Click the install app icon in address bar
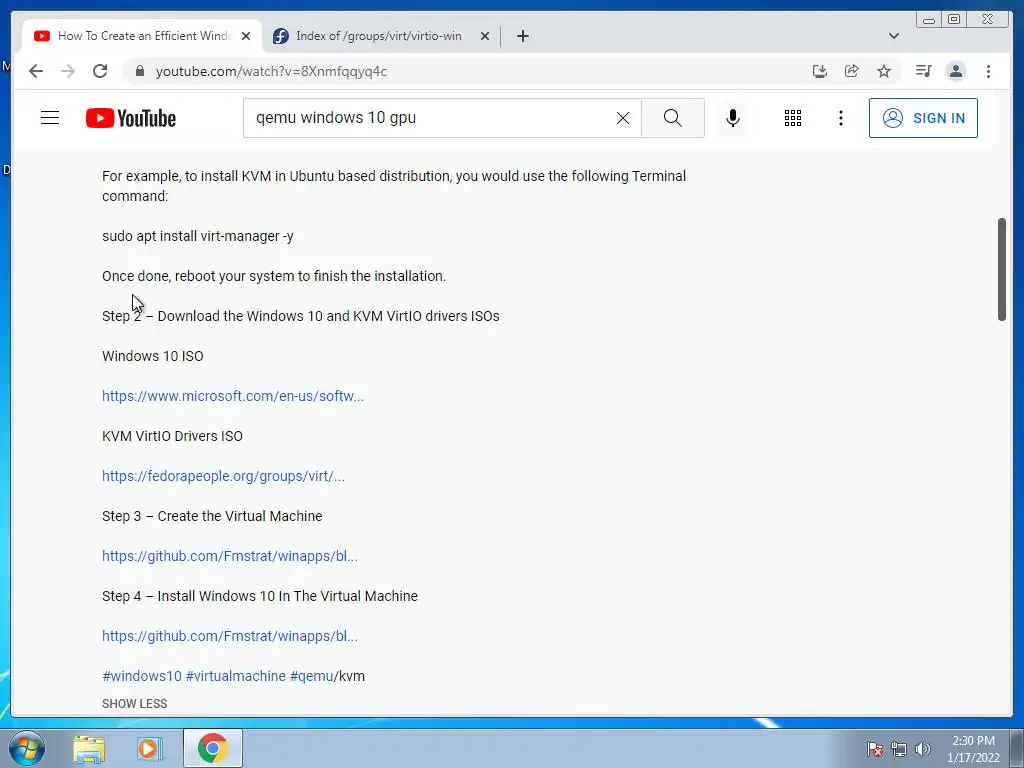This screenshot has height=768, width=1024. [820, 71]
